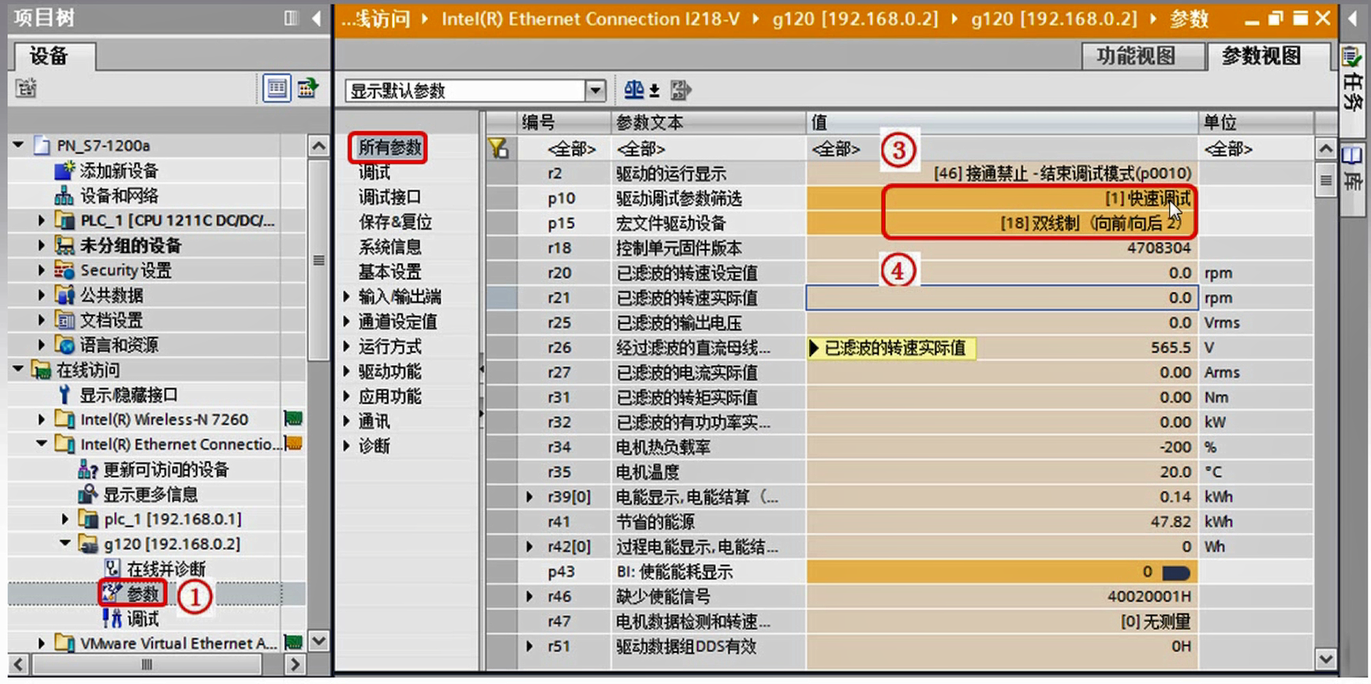The width and height of the screenshot is (1371, 684).
Task: Click the PN_S7-1200a project file icon
Action: (41, 146)
